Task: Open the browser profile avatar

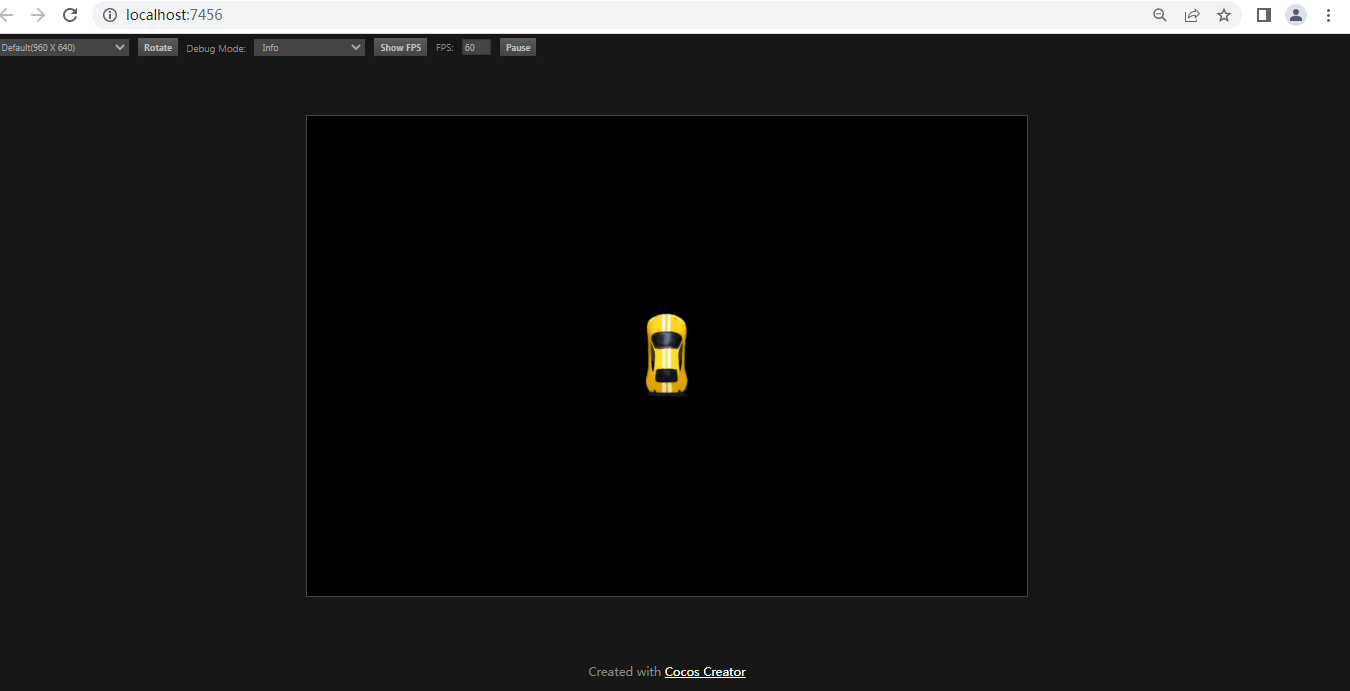Action: [1296, 15]
